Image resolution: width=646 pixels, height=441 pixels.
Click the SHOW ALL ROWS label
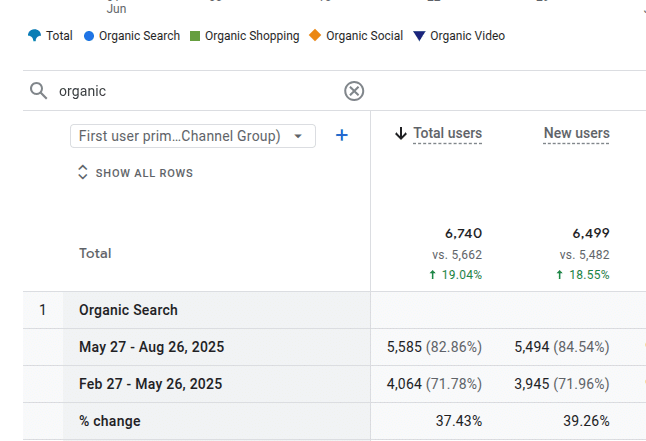pyautogui.click(x=144, y=173)
